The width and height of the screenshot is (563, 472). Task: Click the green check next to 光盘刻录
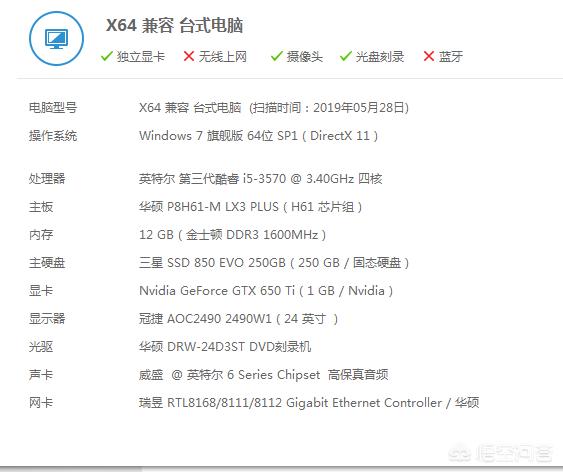point(345,56)
